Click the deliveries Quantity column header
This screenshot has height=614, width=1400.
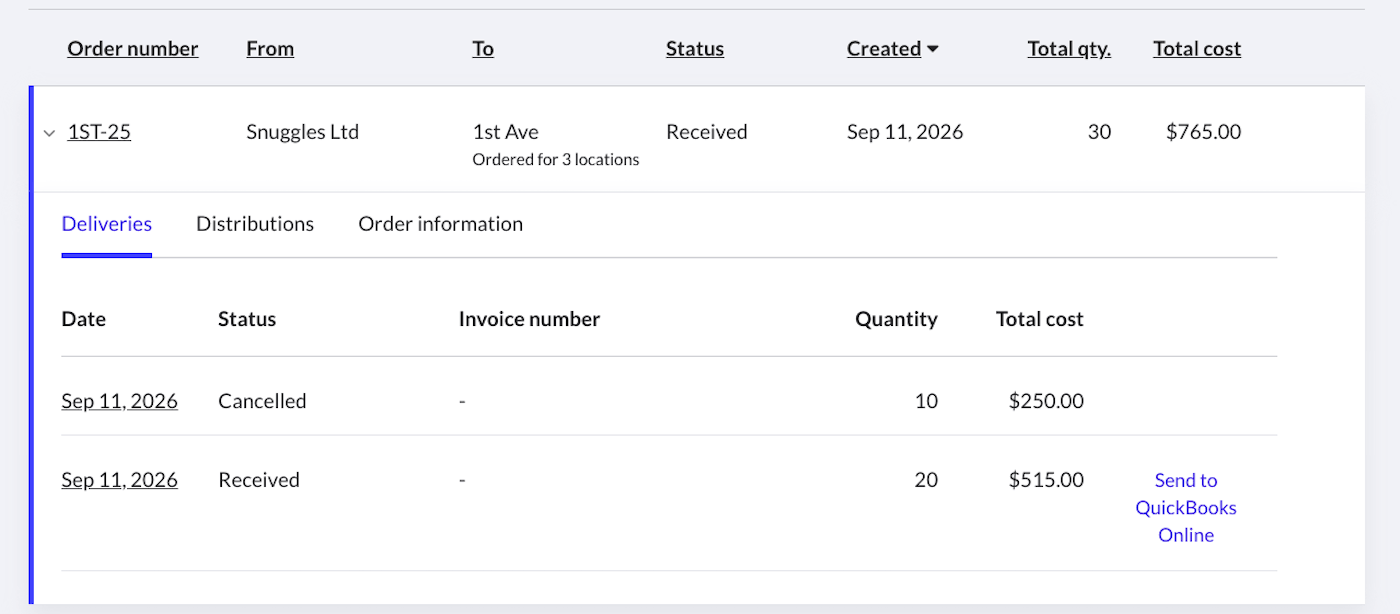[897, 320]
